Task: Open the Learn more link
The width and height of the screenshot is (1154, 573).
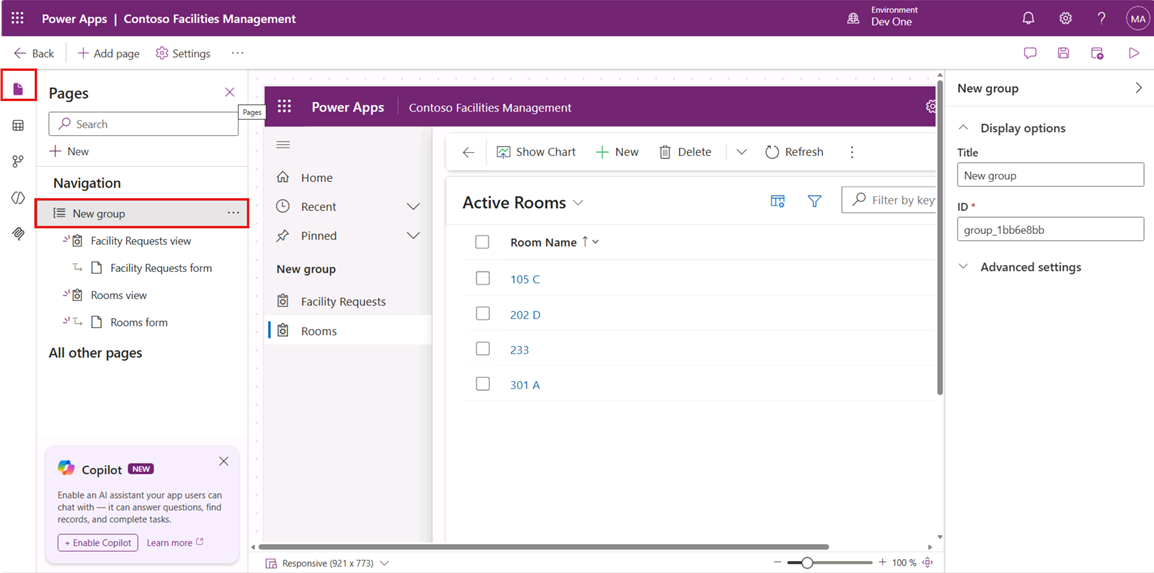Action: pyautogui.click(x=175, y=543)
